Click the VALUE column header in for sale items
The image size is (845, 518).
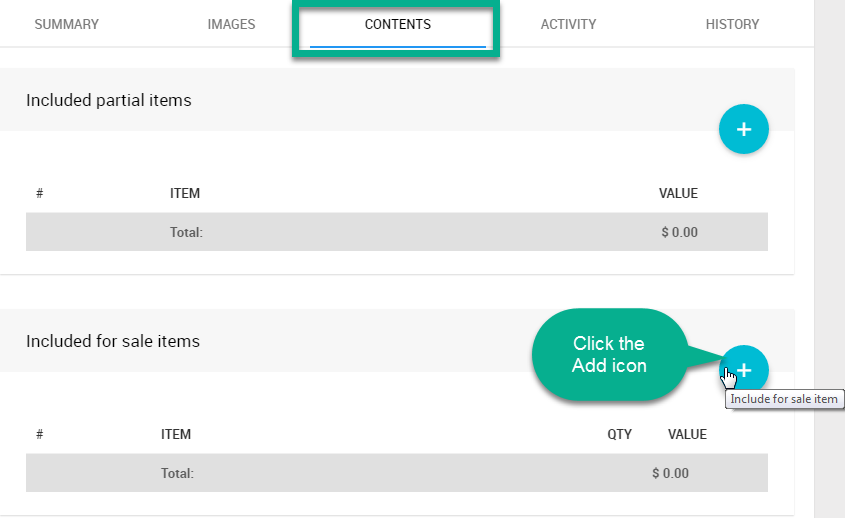687,434
